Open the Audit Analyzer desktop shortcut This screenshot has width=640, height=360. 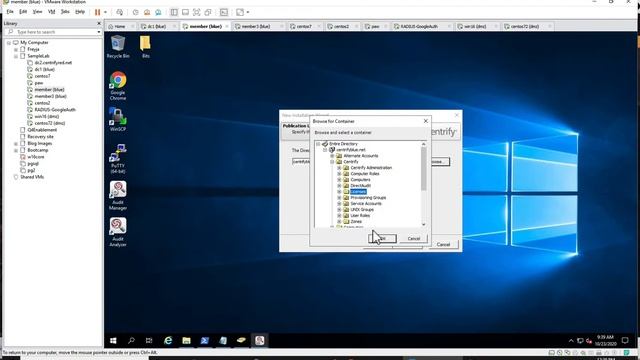(x=118, y=231)
